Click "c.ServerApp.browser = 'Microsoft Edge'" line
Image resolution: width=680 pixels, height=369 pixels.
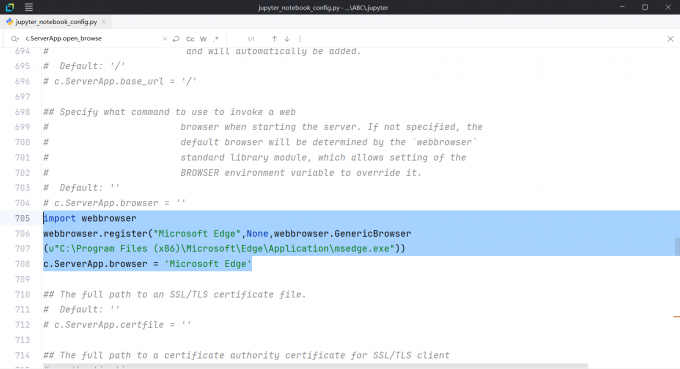pyautogui.click(x=147, y=264)
